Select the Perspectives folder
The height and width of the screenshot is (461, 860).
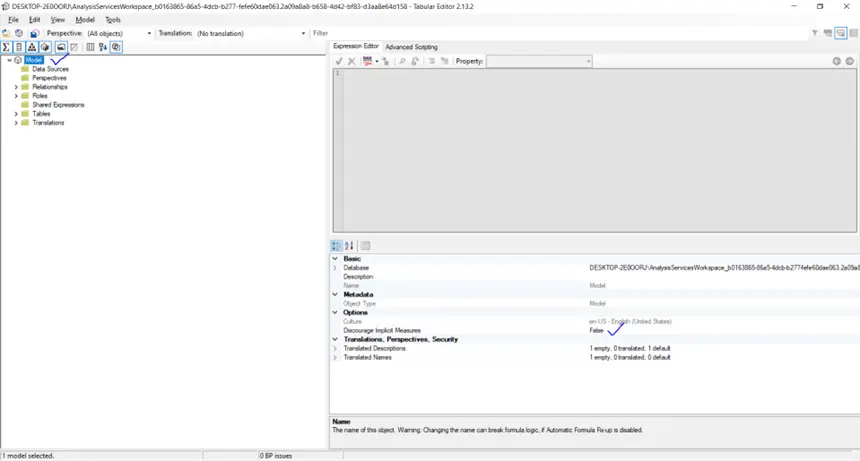(x=49, y=78)
